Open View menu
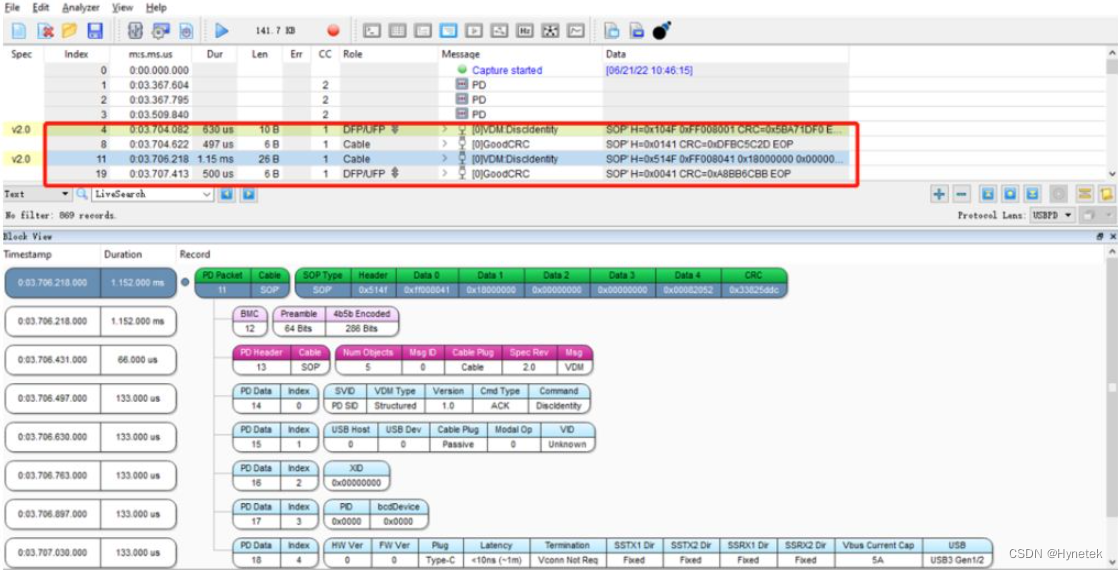 click(122, 8)
